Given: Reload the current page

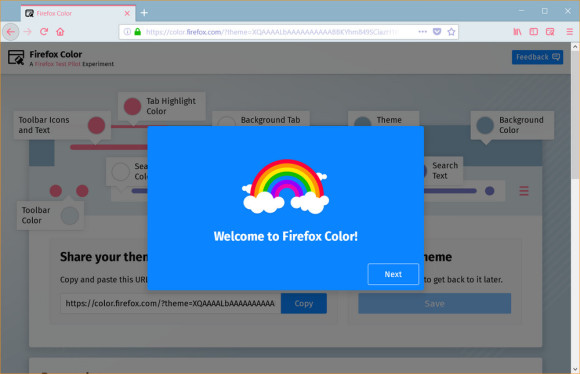Looking at the screenshot, I should click(x=44, y=32).
